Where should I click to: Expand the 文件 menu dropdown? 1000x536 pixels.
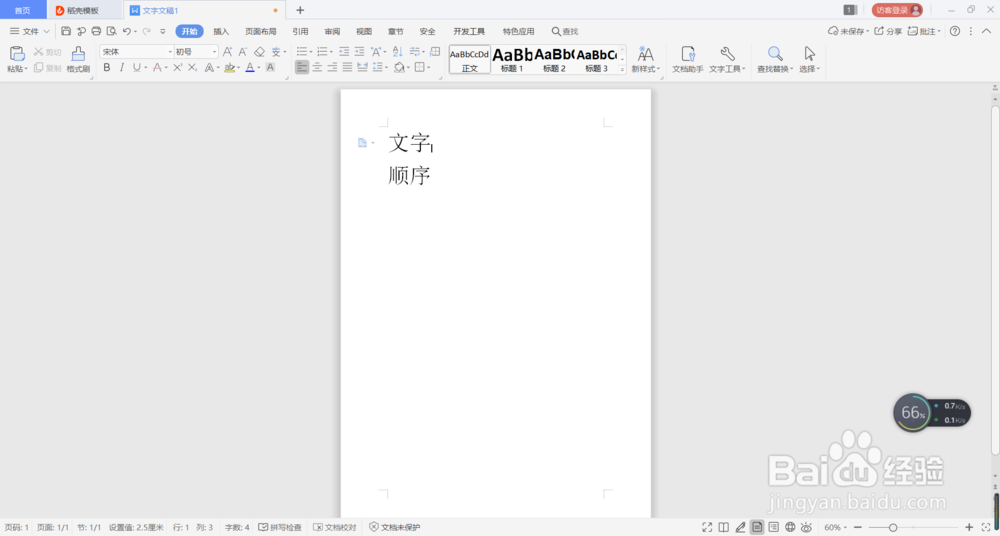tap(30, 31)
